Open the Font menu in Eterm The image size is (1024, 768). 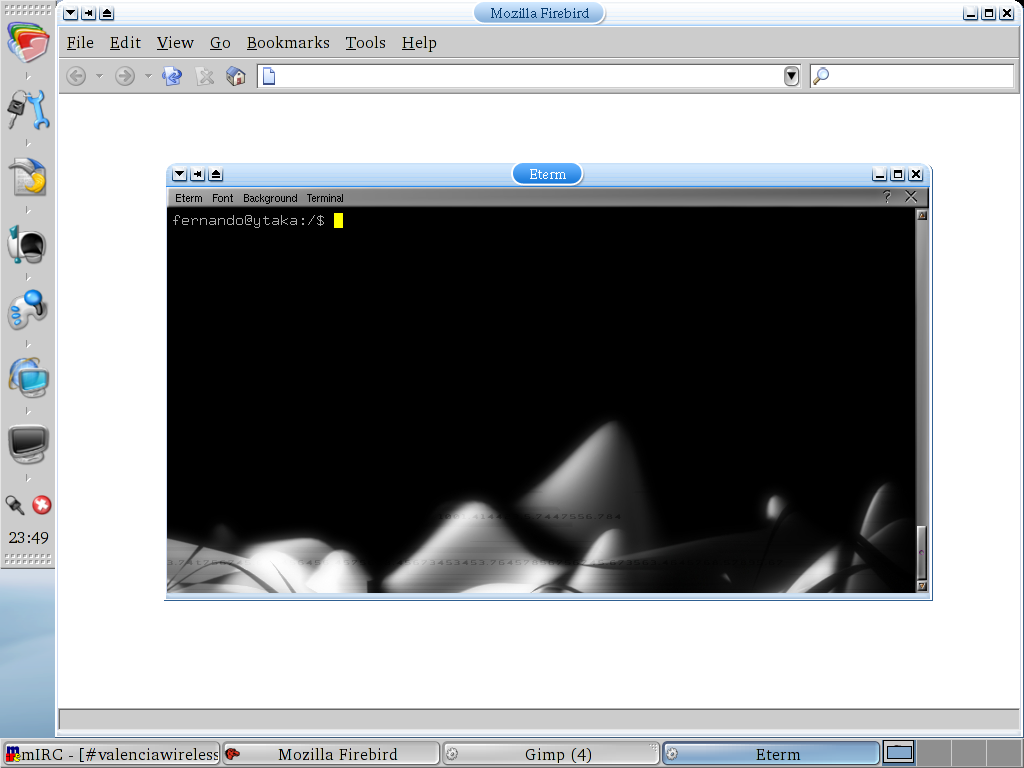(x=222, y=198)
